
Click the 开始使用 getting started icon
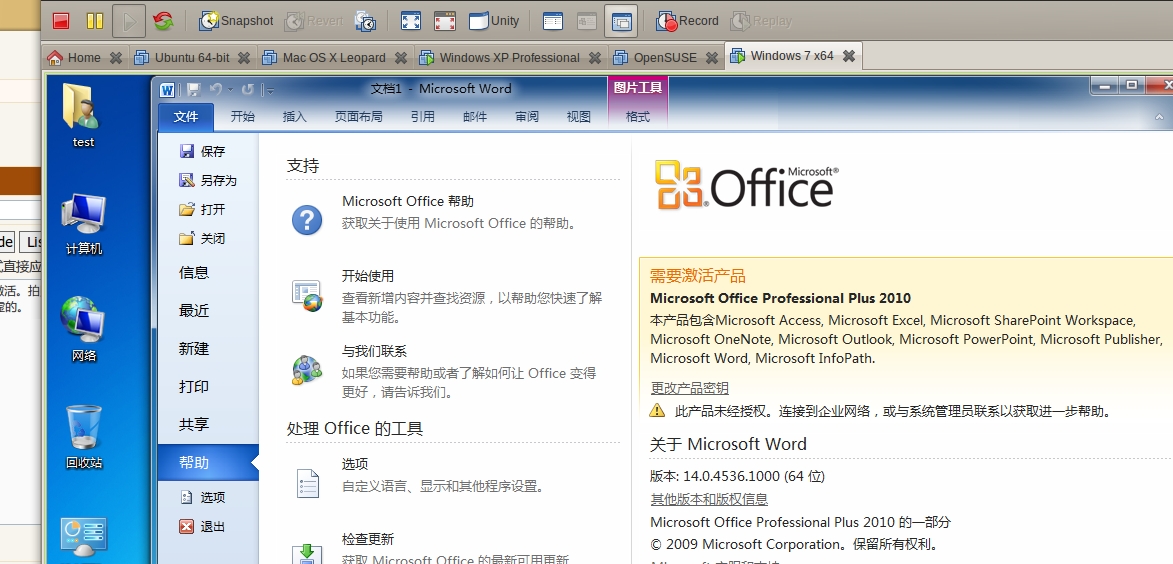(x=307, y=295)
